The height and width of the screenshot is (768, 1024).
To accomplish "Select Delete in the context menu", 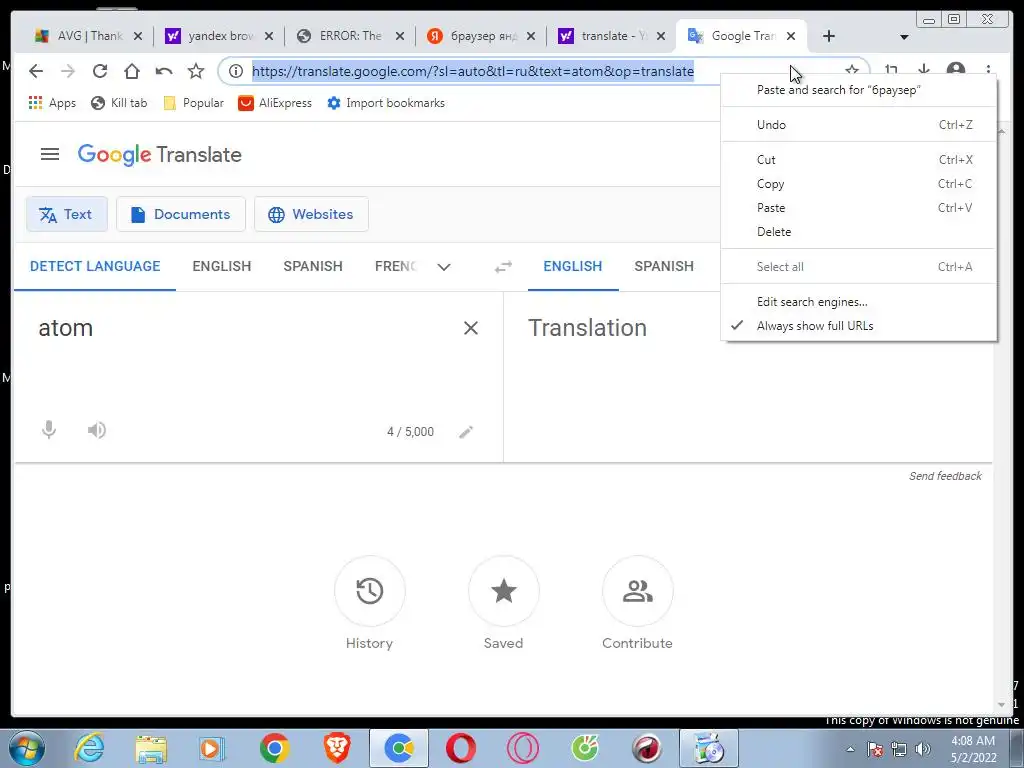I will 859,232.
